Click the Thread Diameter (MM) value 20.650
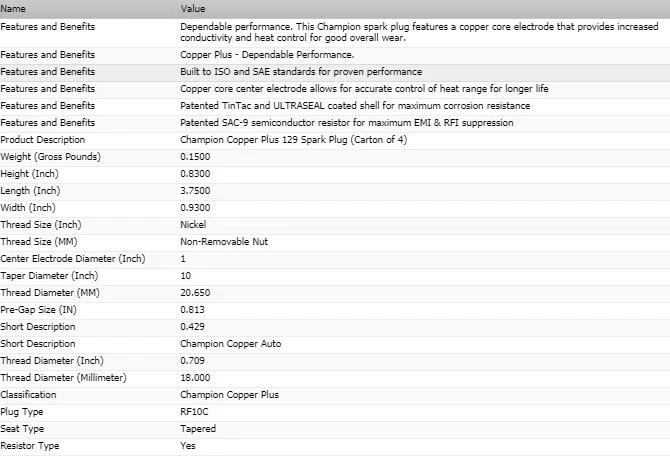Image resolution: width=670 pixels, height=456 pixels. pyautogui.click(x=195, y=293)
